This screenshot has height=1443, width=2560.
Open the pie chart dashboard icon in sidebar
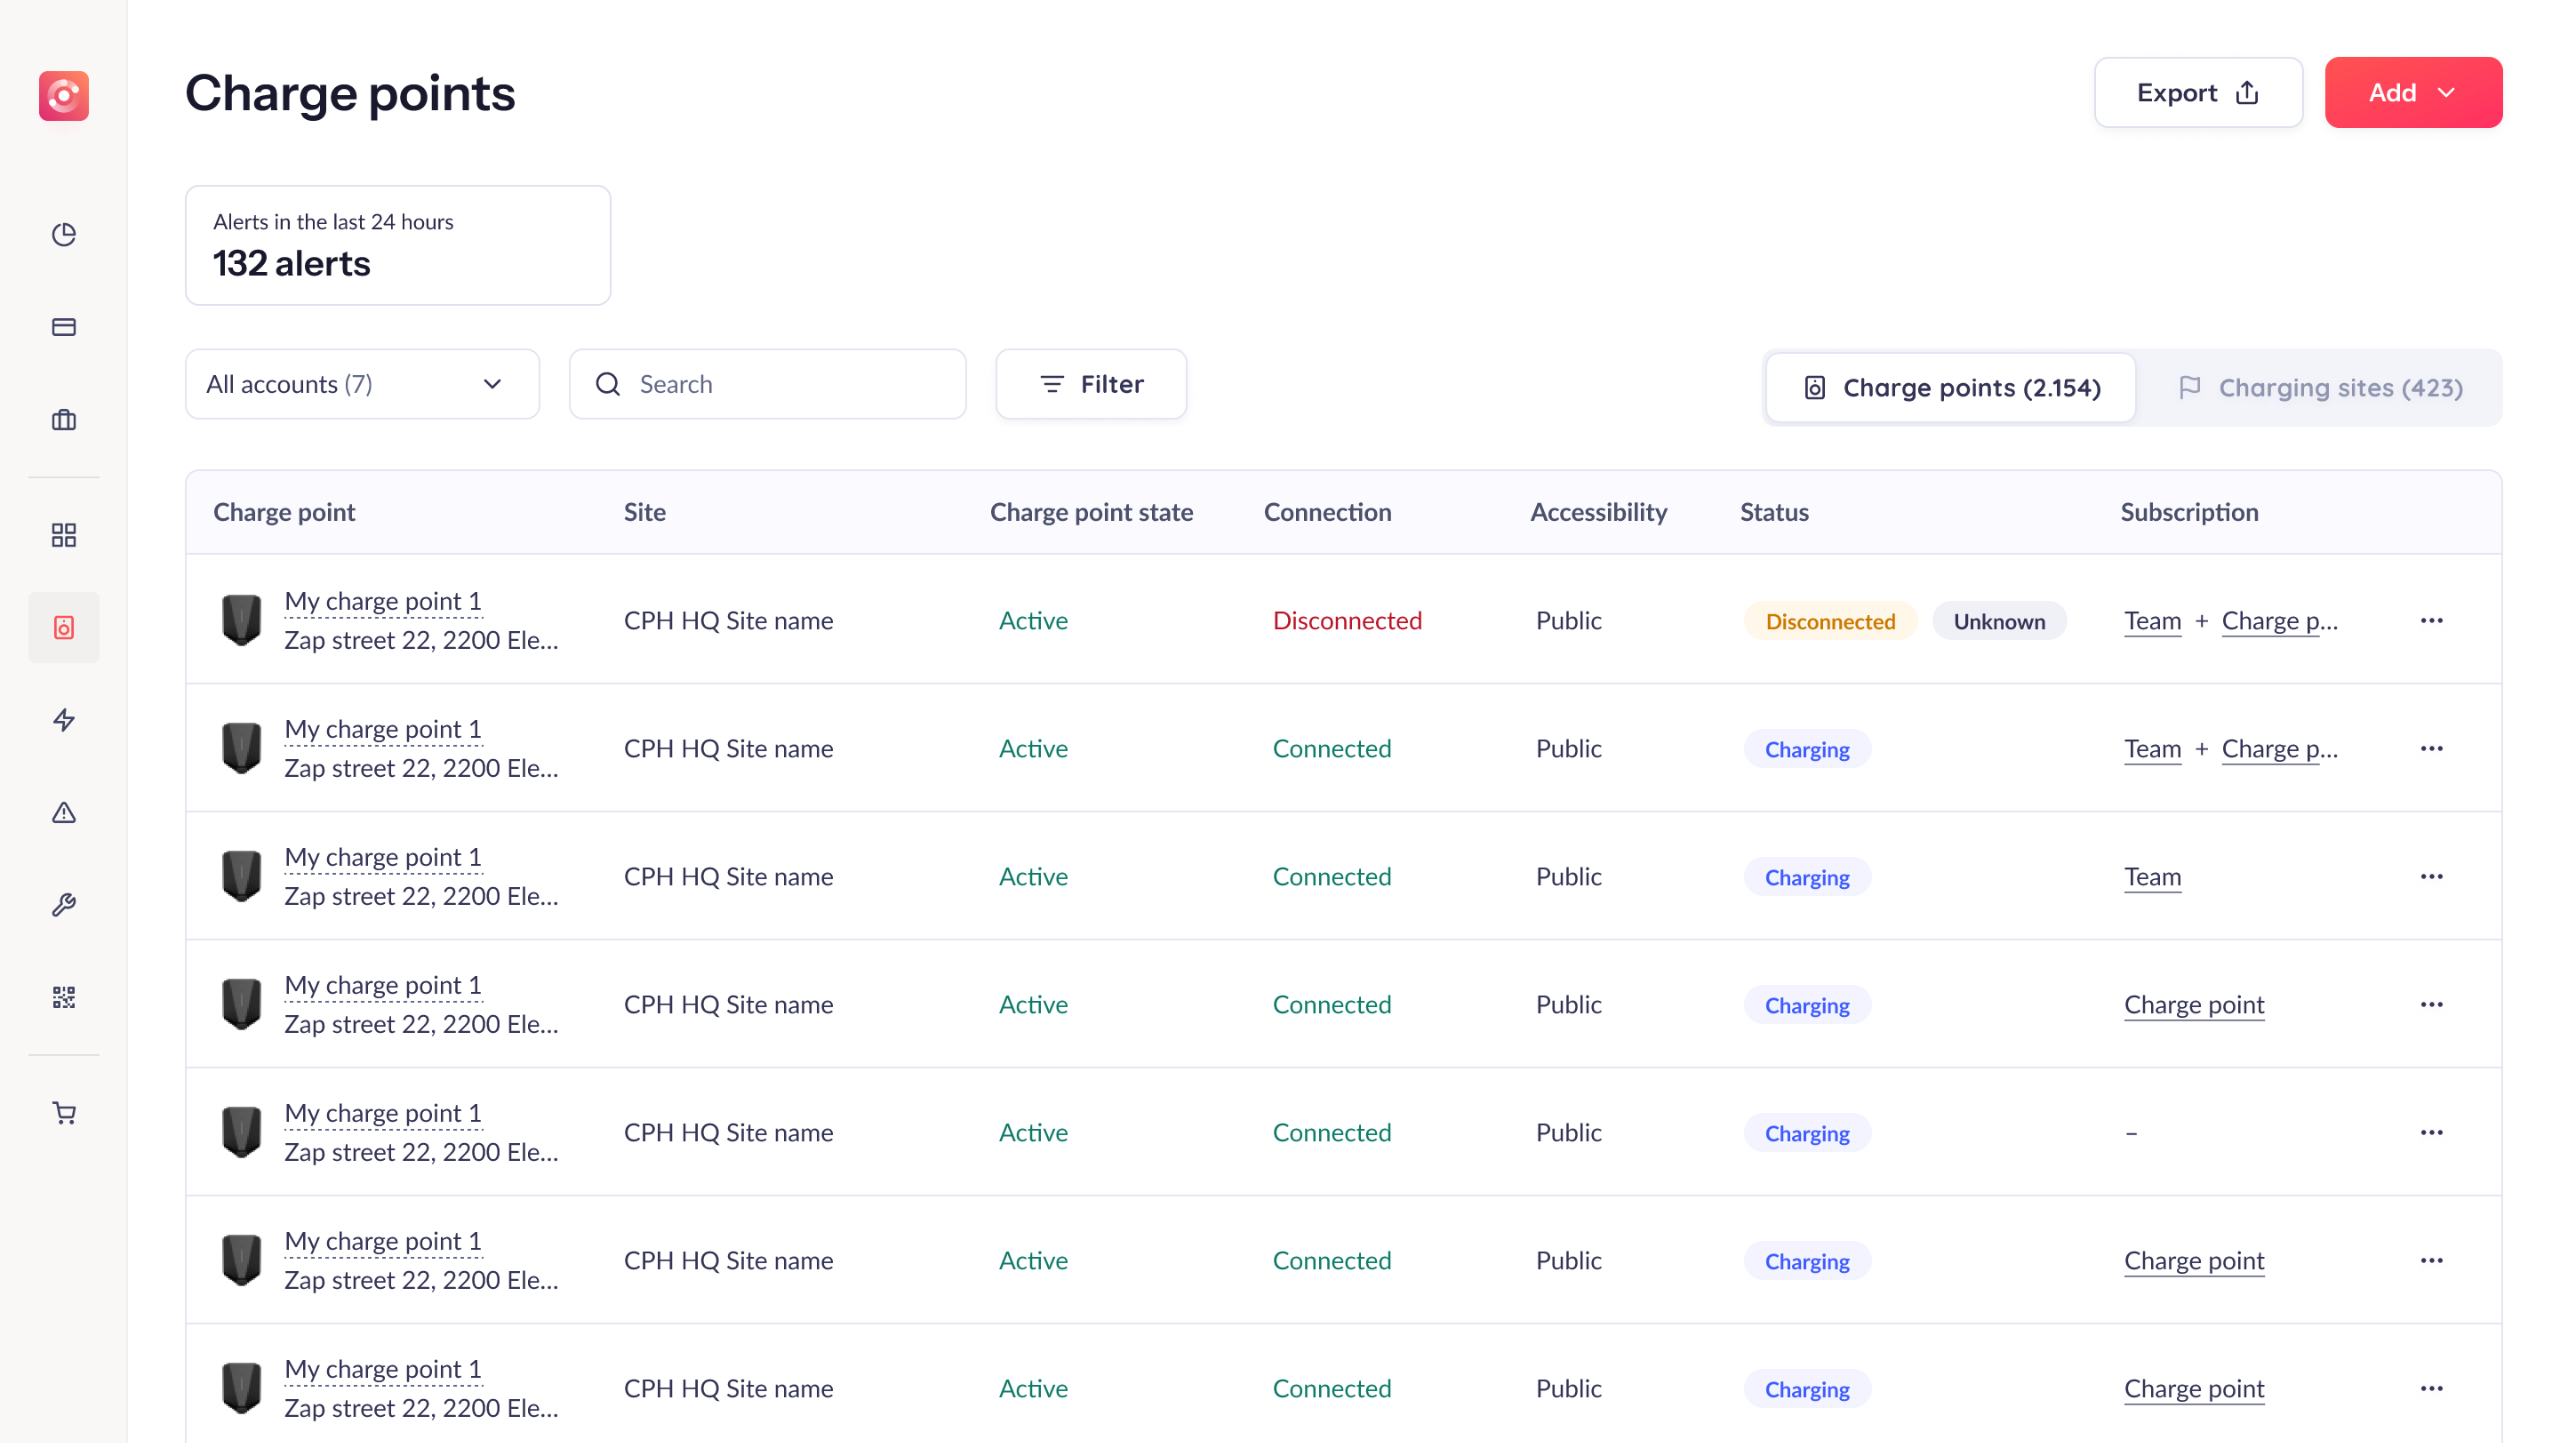pyautogui.click(x=64, y=234)
